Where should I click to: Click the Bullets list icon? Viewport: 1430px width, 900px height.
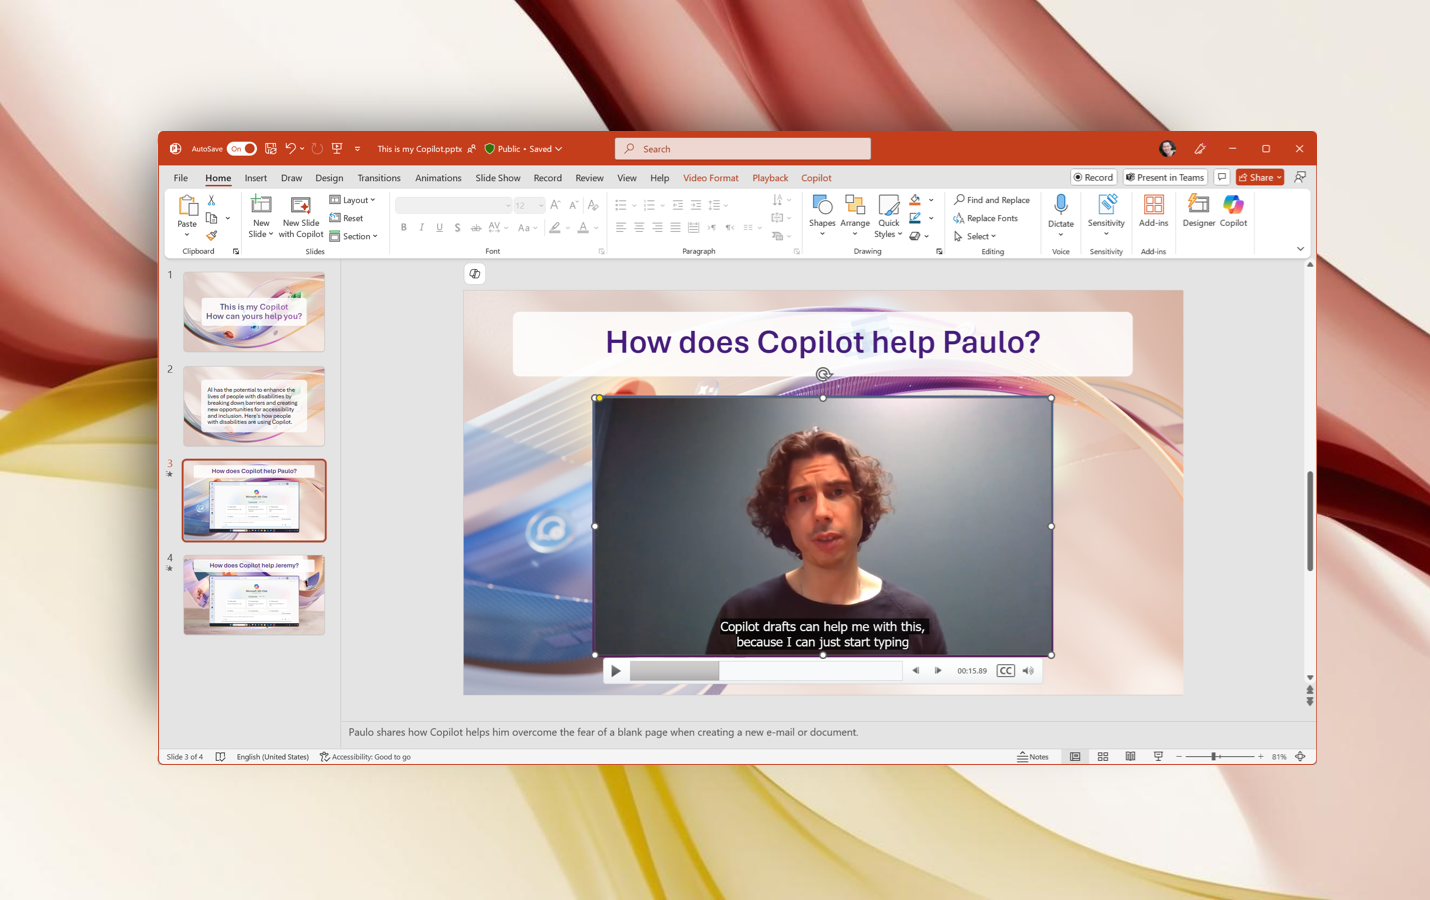(621, 205)
